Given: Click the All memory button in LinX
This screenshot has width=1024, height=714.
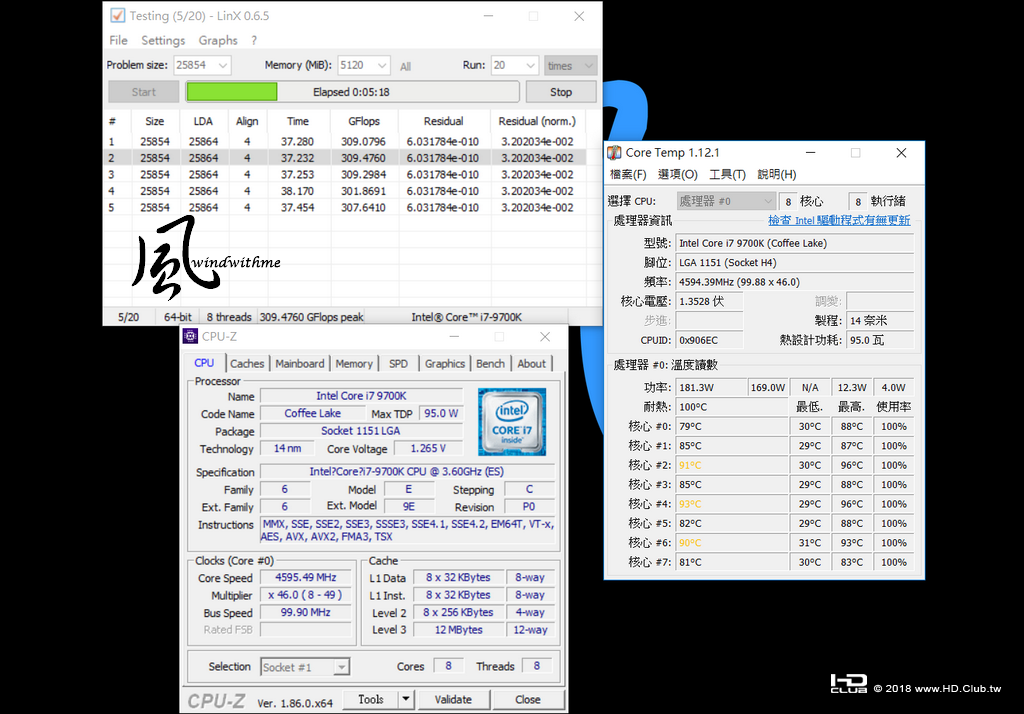Looking at the screenshot, I should (x=406, y=66).
